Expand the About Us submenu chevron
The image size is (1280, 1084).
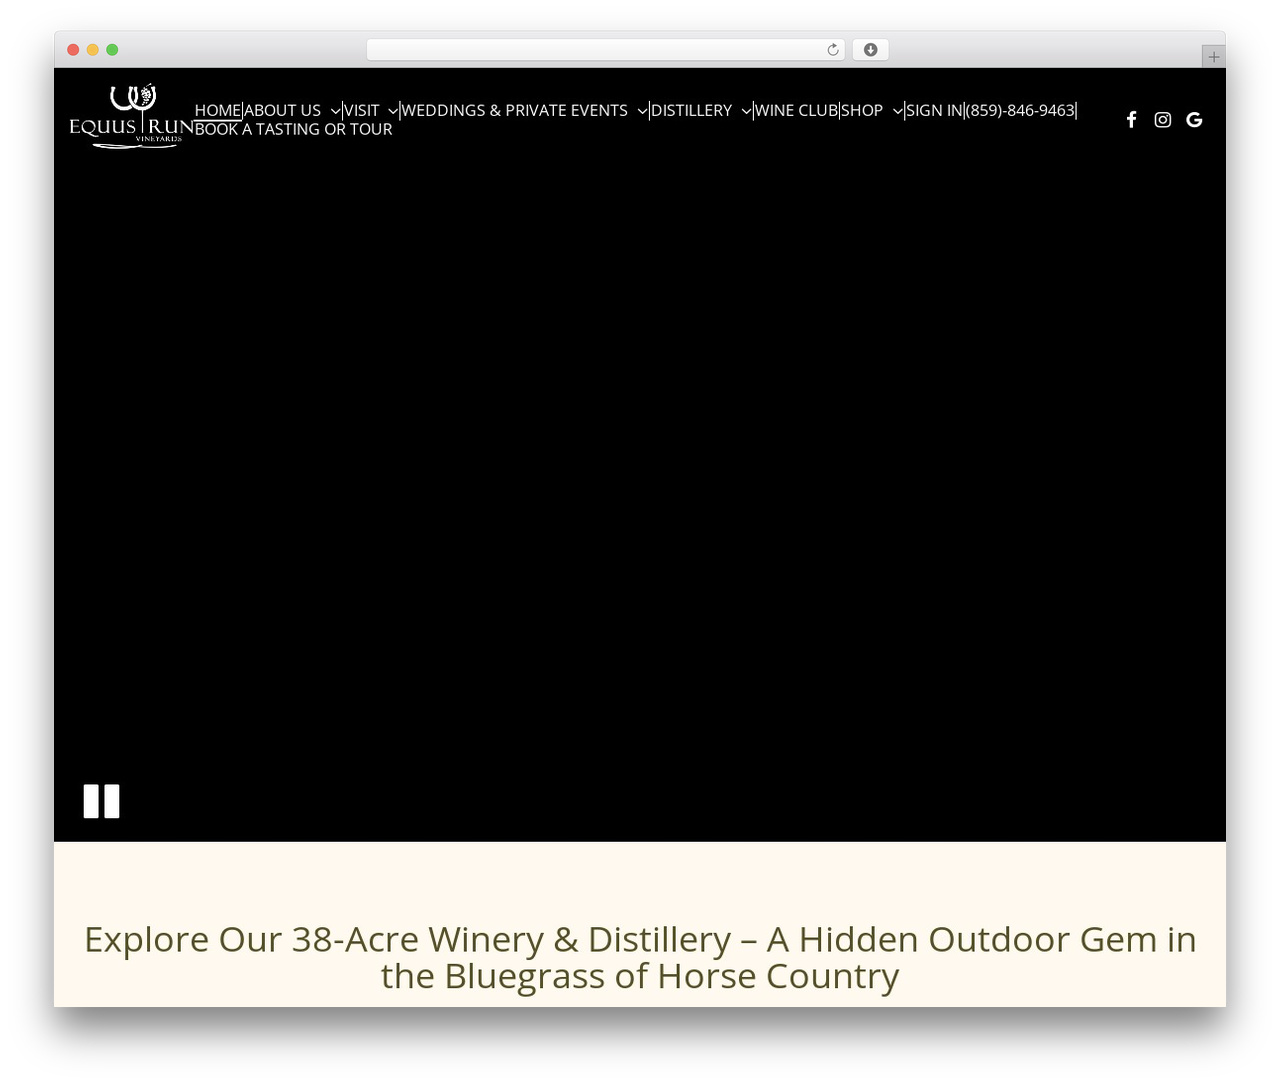click(335, 111)
